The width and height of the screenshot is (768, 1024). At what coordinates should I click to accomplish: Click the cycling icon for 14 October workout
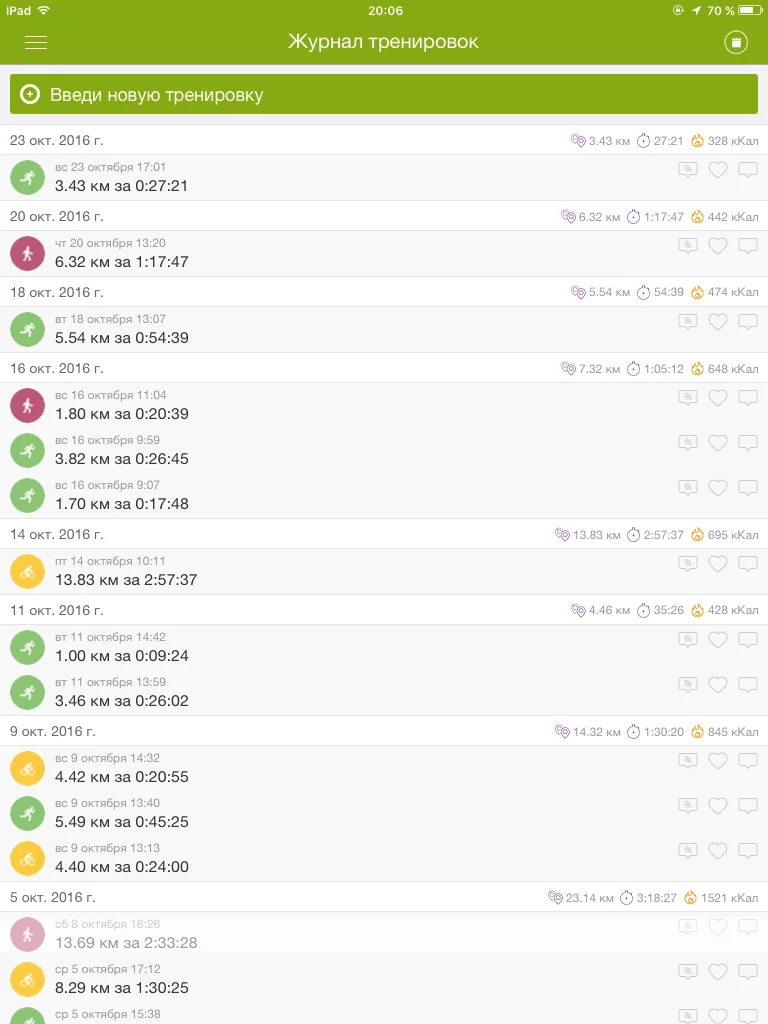tap(28, 571)
